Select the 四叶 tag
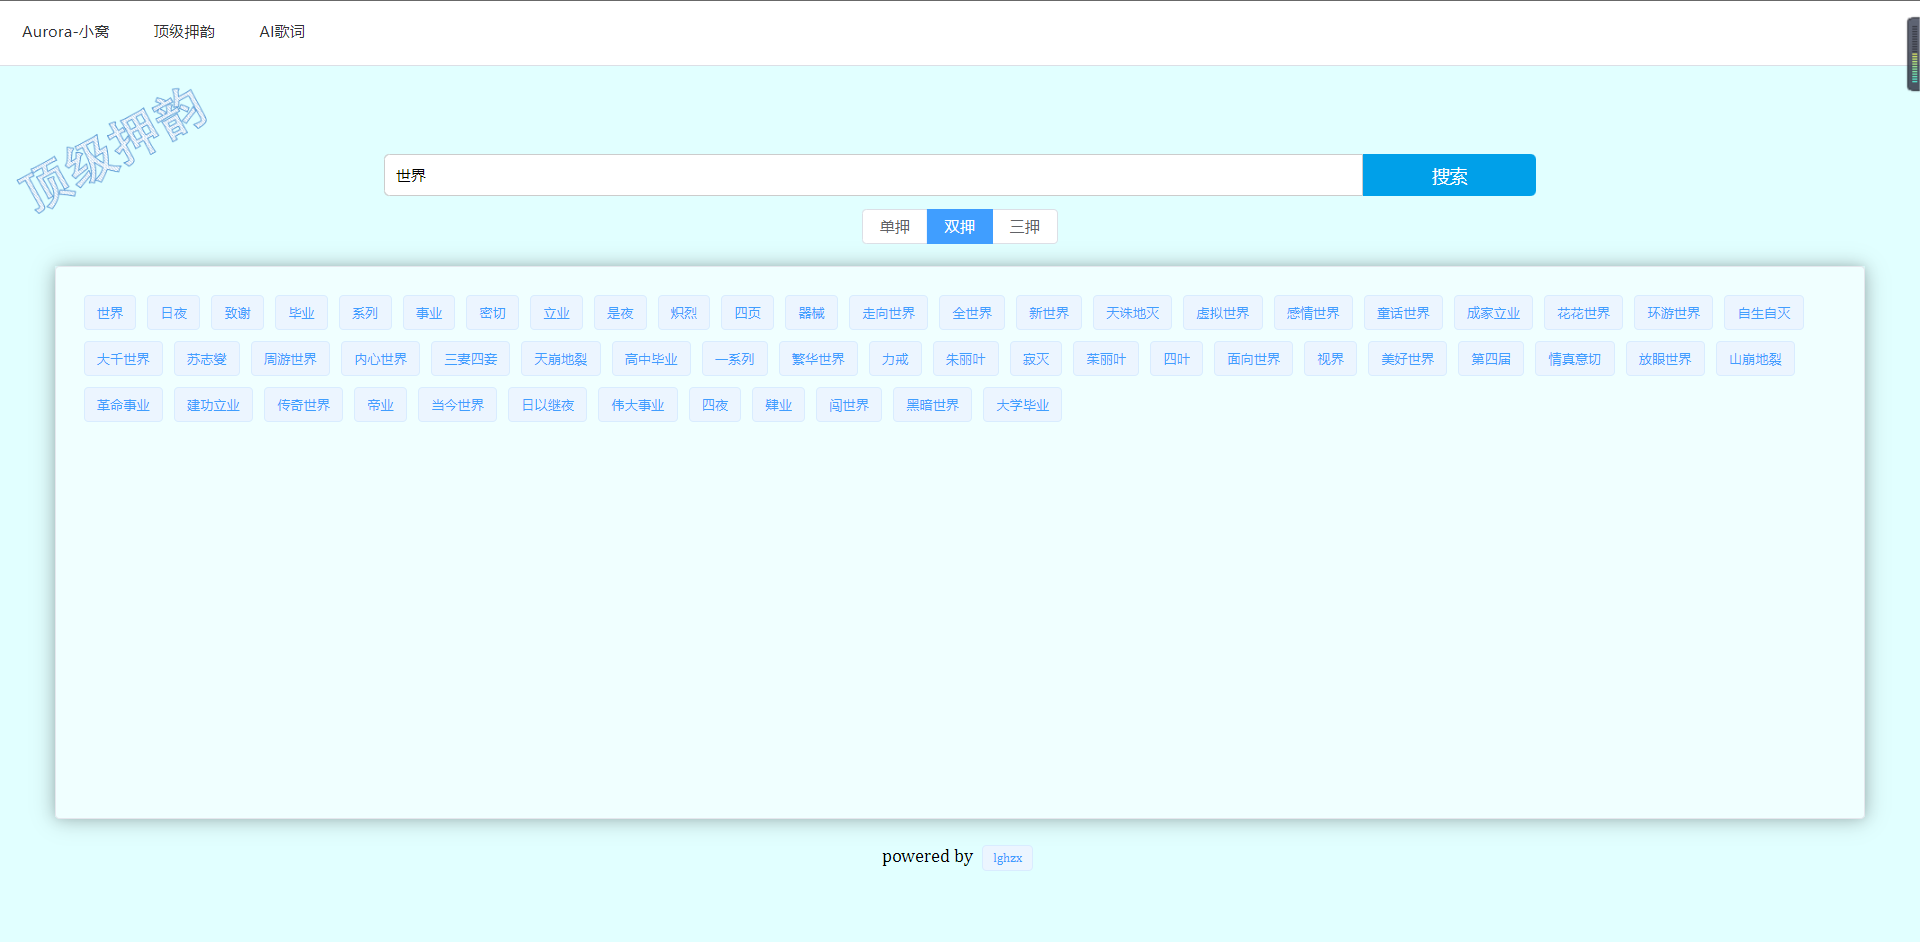This screenshot has width=1920, height=942. (x=1177, y=359)
